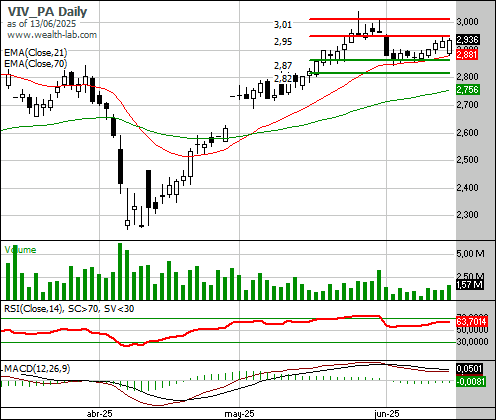This screenshot has width=496, height=420.
Task: Click the 3,000 price axis label
Action: [x=467, y=22]
